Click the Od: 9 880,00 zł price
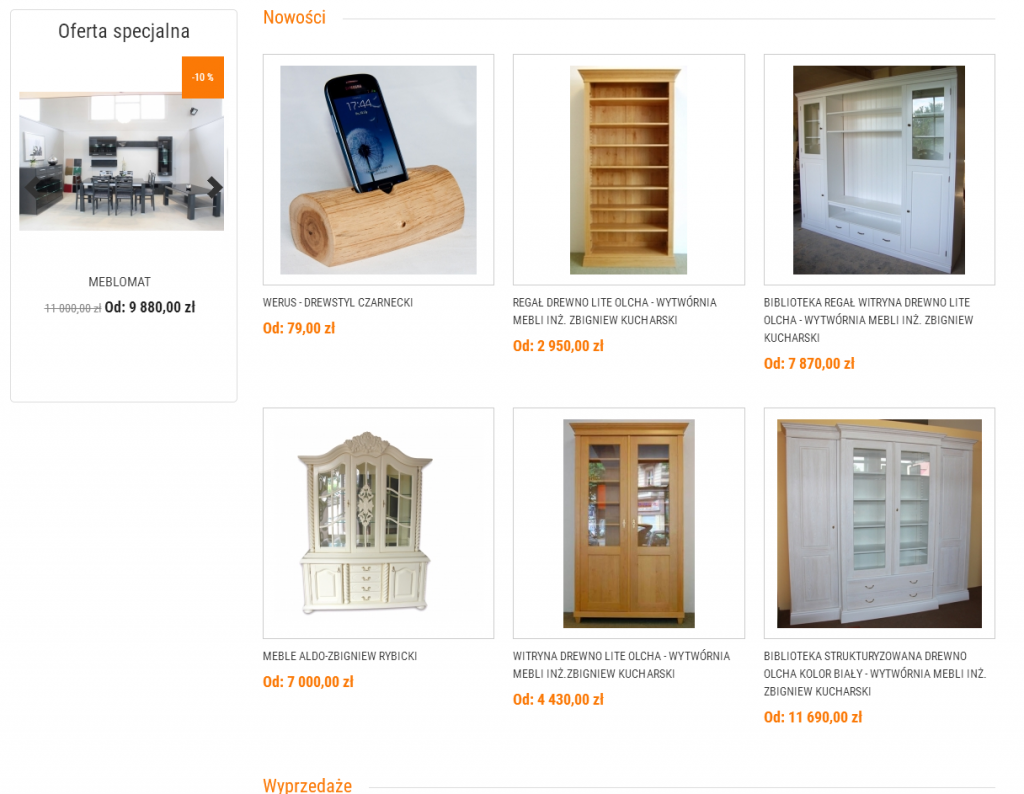This screenshot has height=794, width=1024. 150,307
